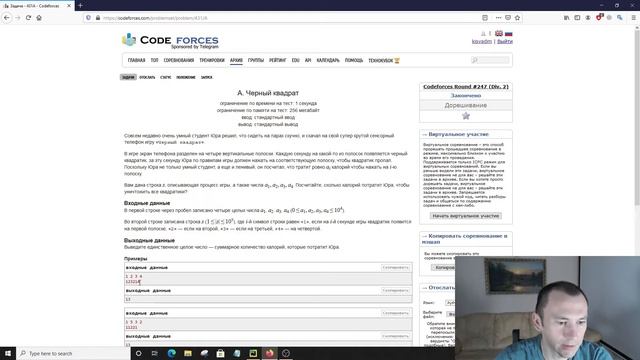Image resolution: width=640 pixels, height=360 pixels.
Task: Copy second example output with Скопировать button
Action: click(x=396, y=336)
